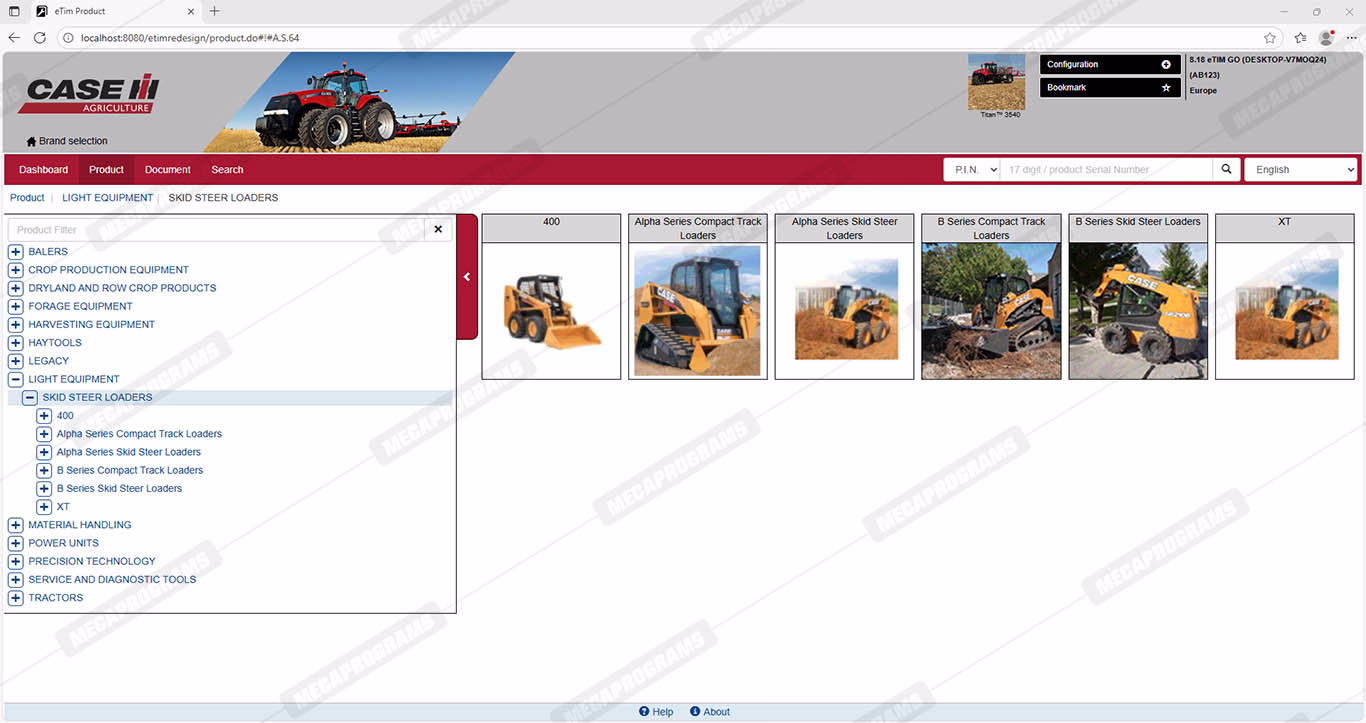Click the LIGHT EQUIPMENT breadcrumb link
This screenshot has width=1366, height=723.
(x=107, y=198)
